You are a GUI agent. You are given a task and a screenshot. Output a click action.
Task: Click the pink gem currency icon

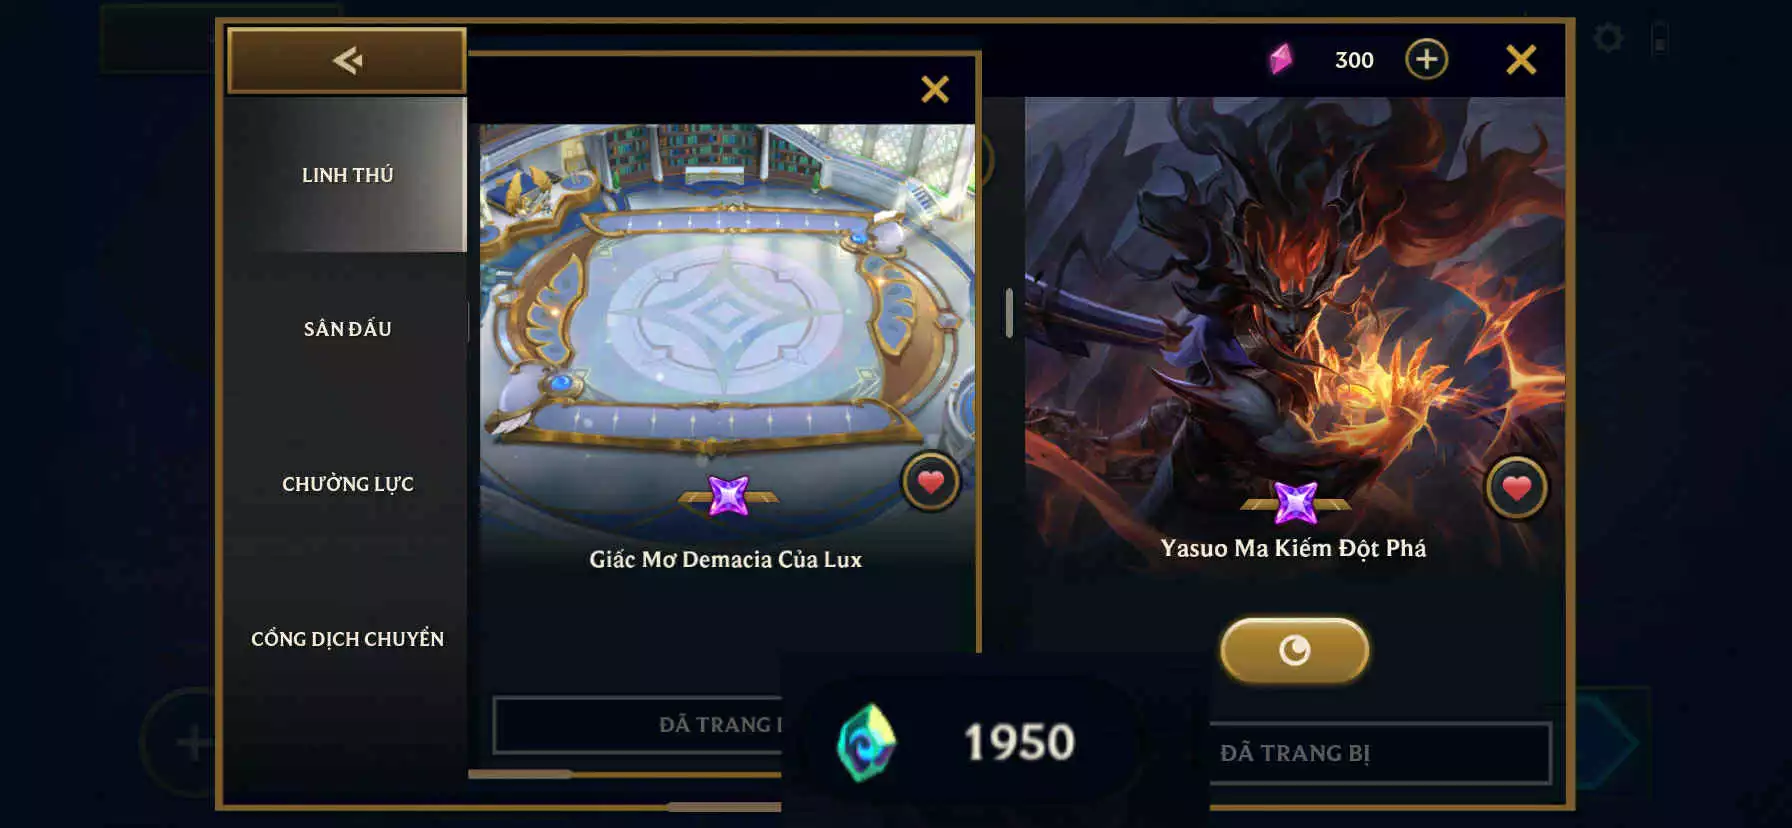[x=1280, y=59]
